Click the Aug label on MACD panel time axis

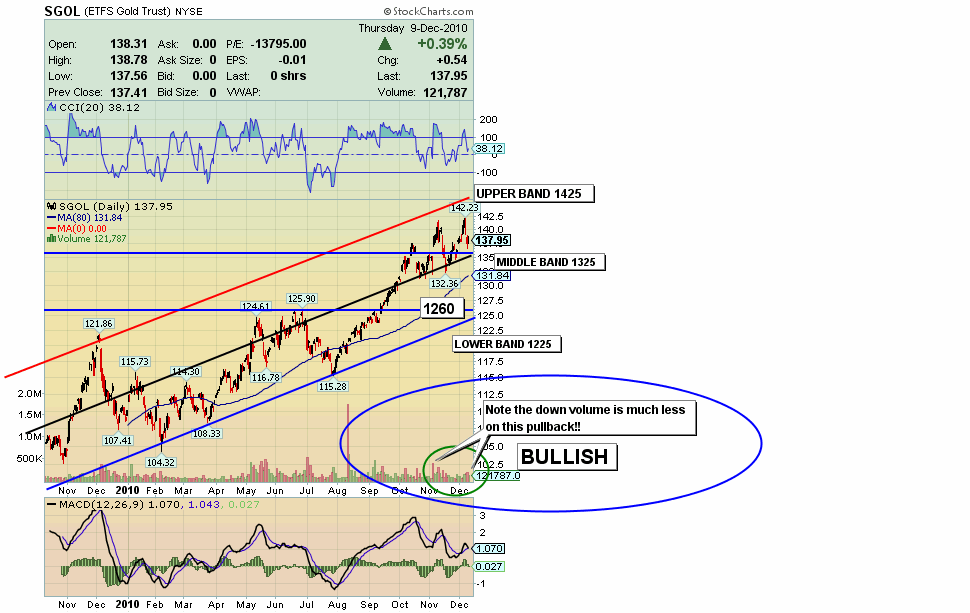pyautogui.click(x=337, y=604)
